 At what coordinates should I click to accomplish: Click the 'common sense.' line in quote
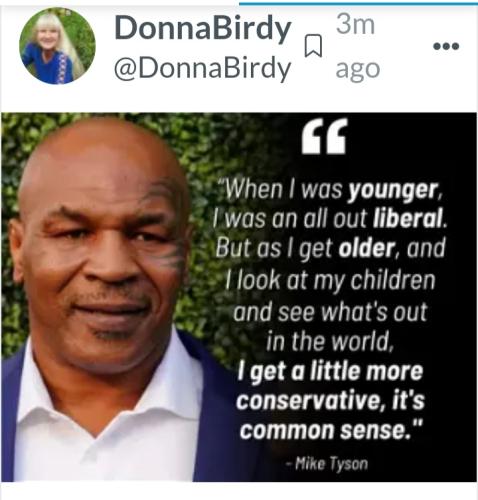tap(332, 430)
